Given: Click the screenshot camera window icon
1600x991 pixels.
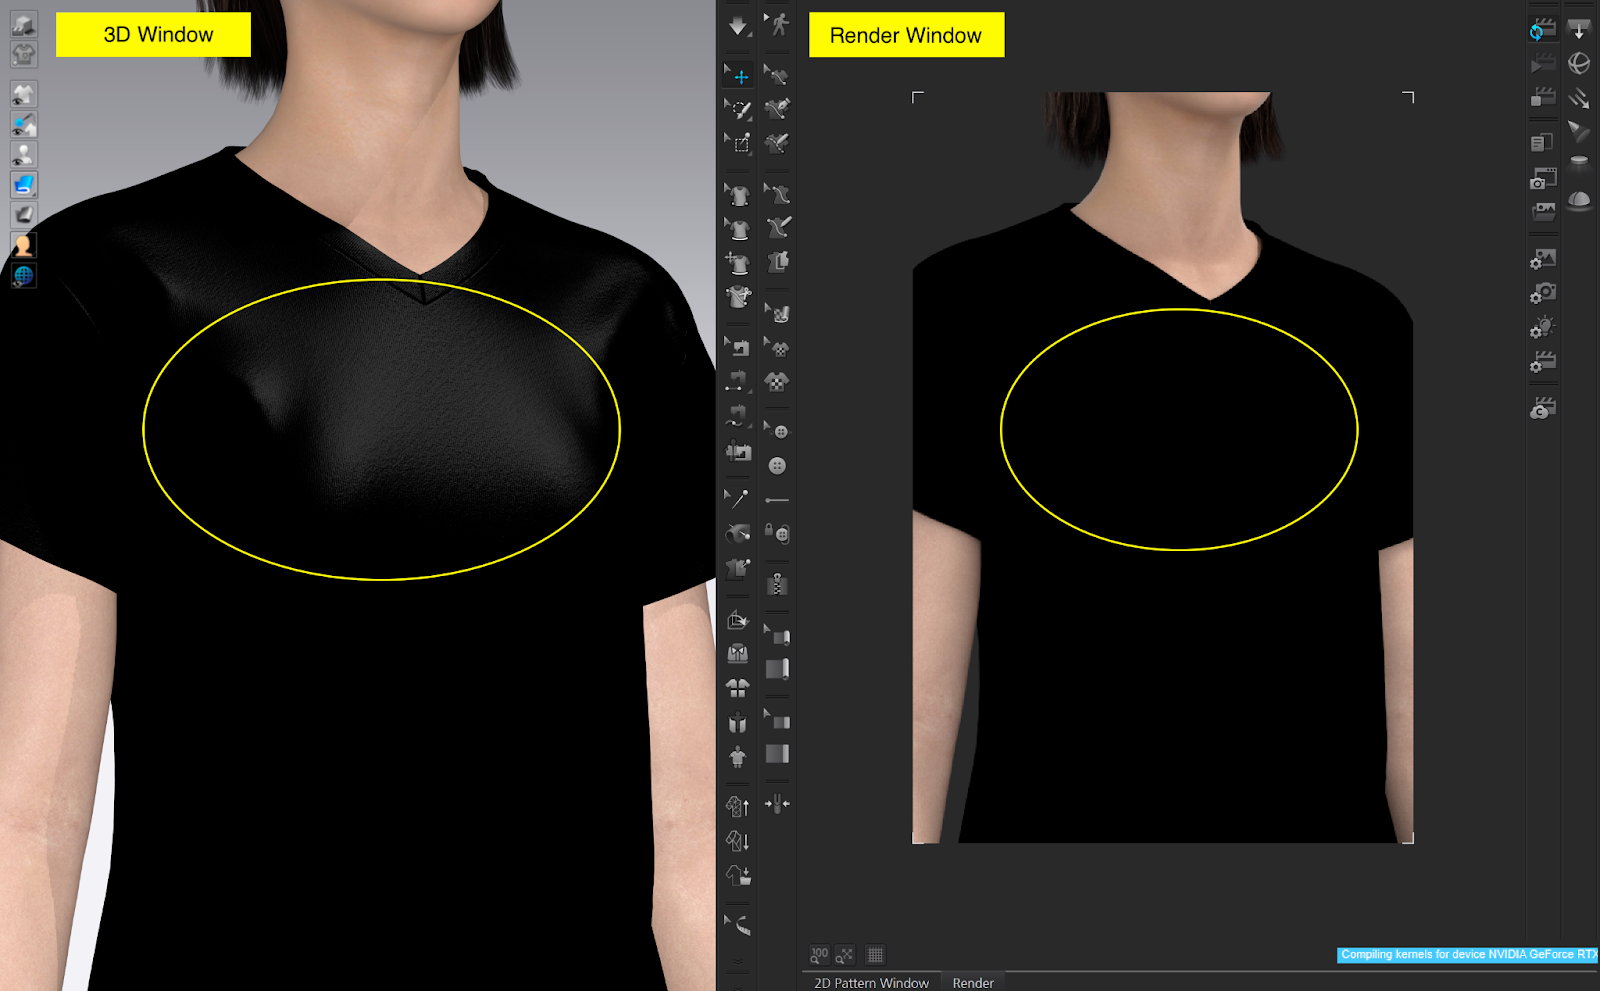Looking at the screenshot, I should tap(1542, 178).
